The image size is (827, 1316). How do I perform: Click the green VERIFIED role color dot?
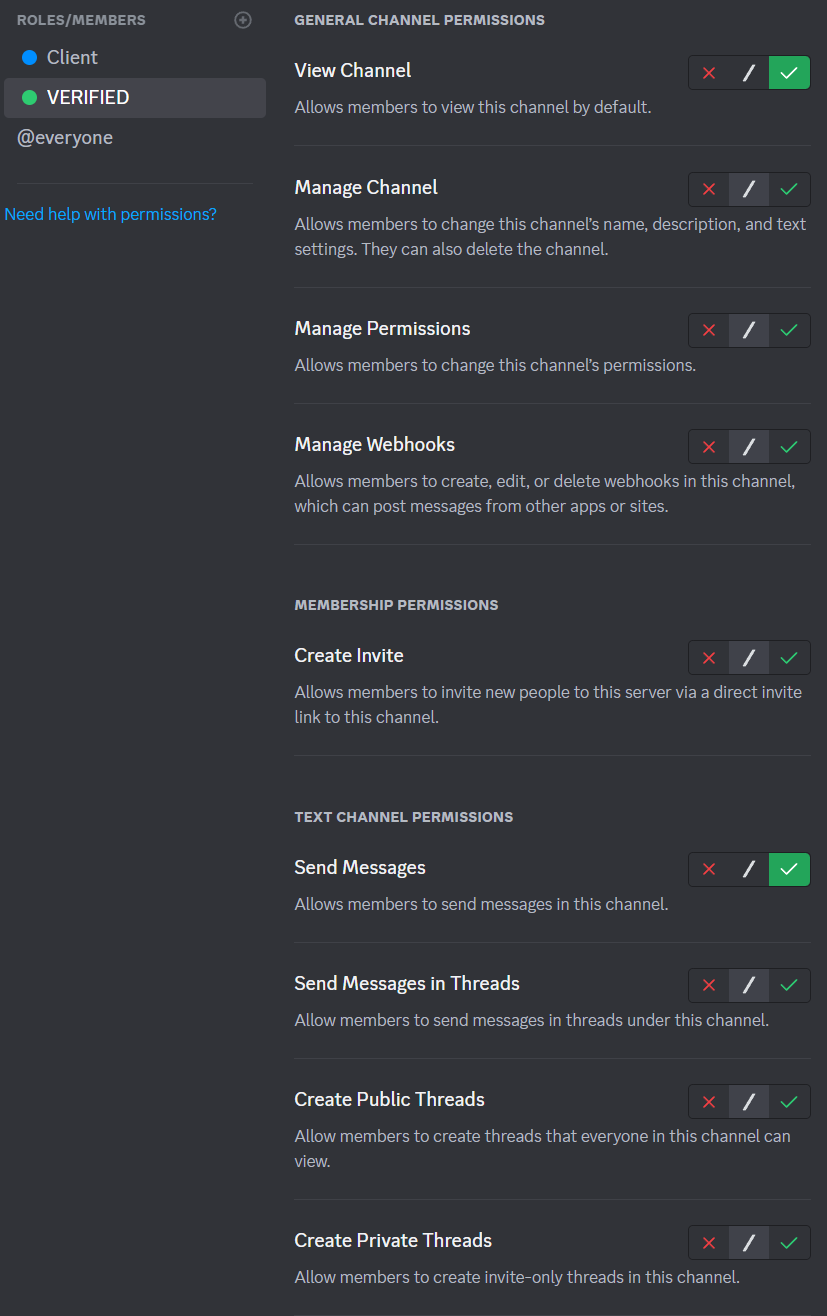(x=29, y=98)
